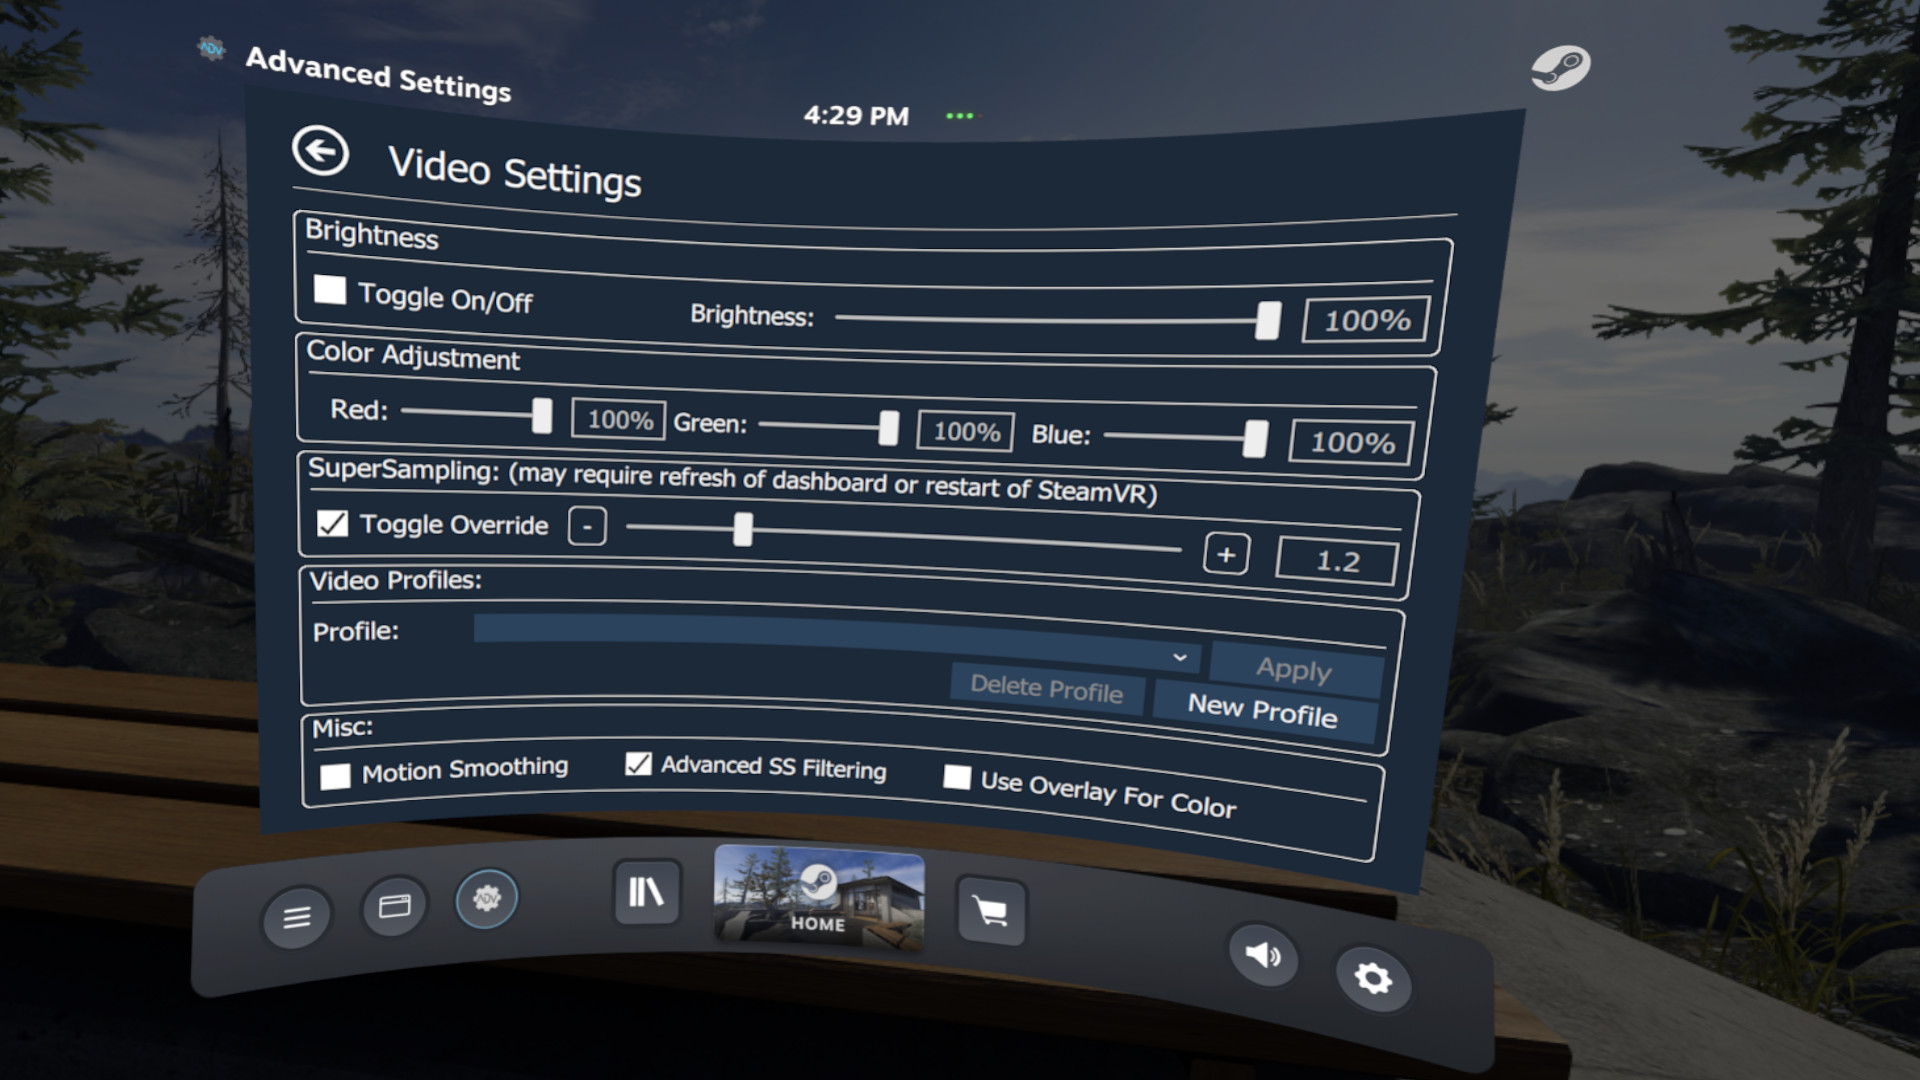This screenshot has height=1080, width=1920.
Task: Click the Blue 100% value field
Action: click(1352, 443)
